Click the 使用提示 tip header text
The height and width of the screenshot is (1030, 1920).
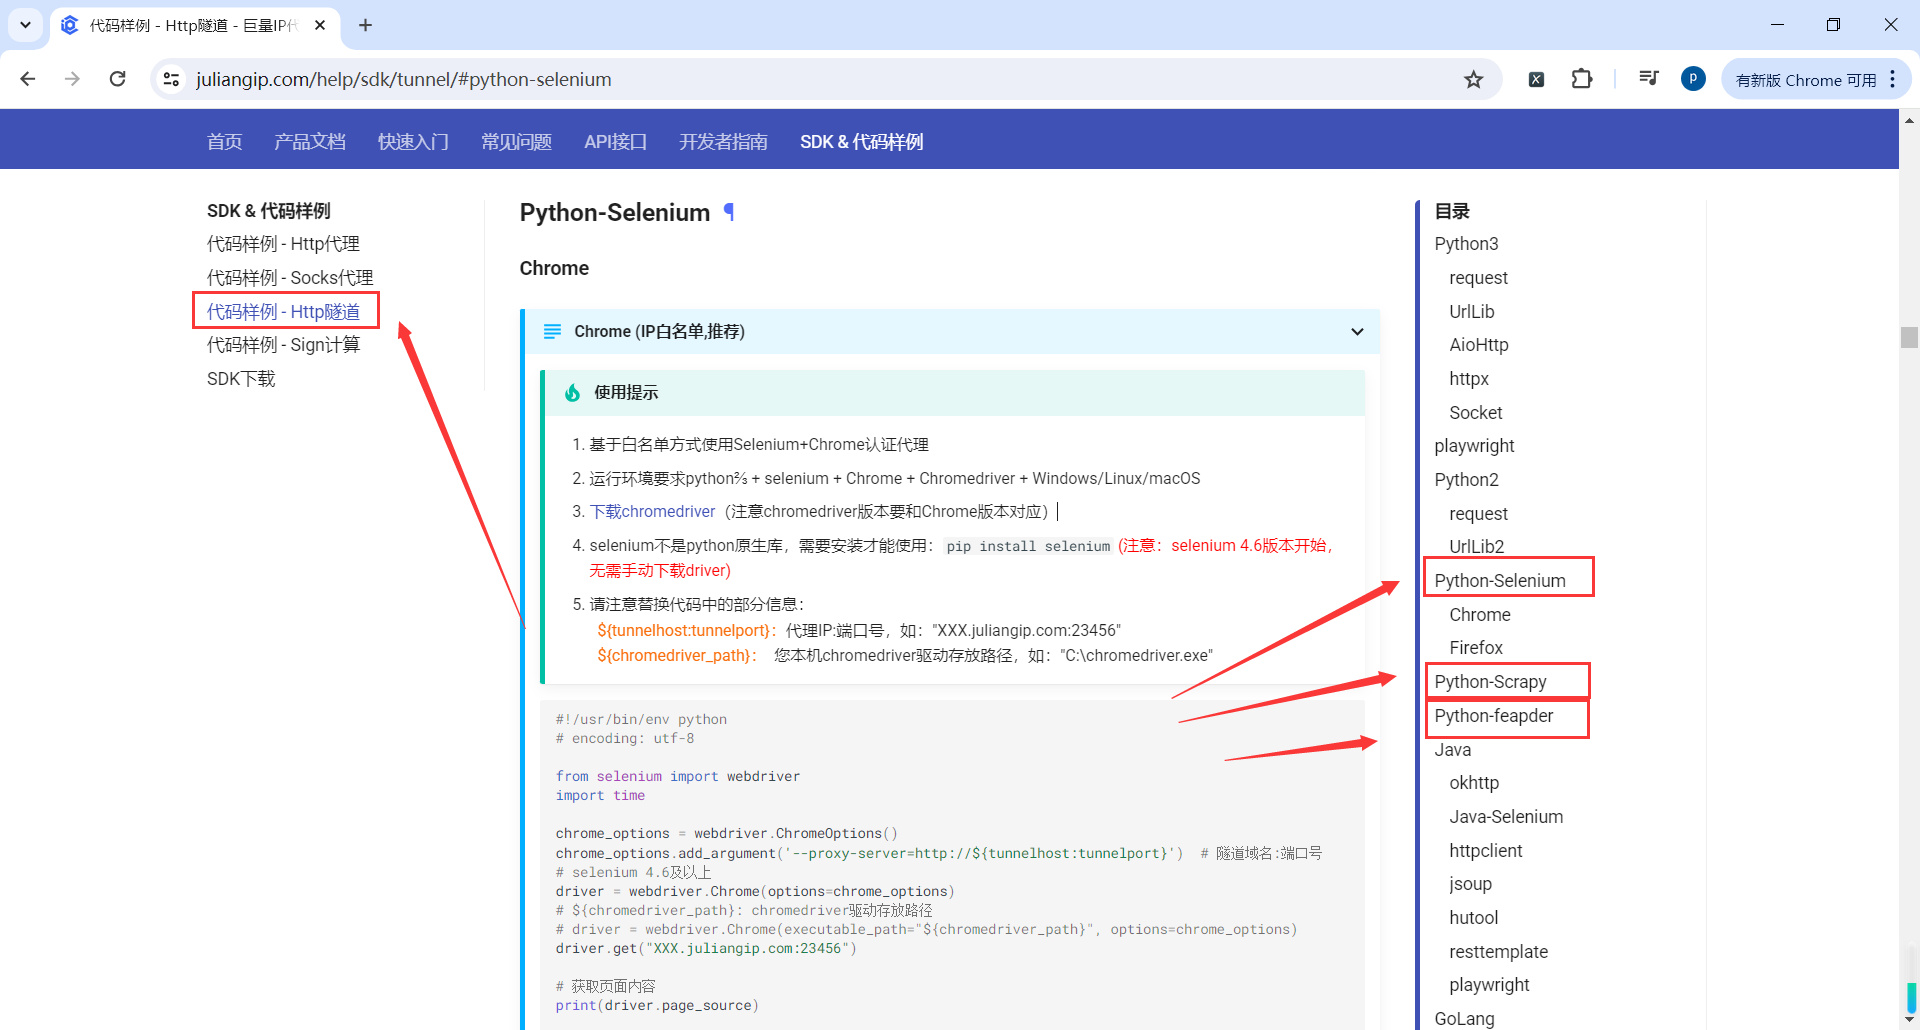[626, 393]
